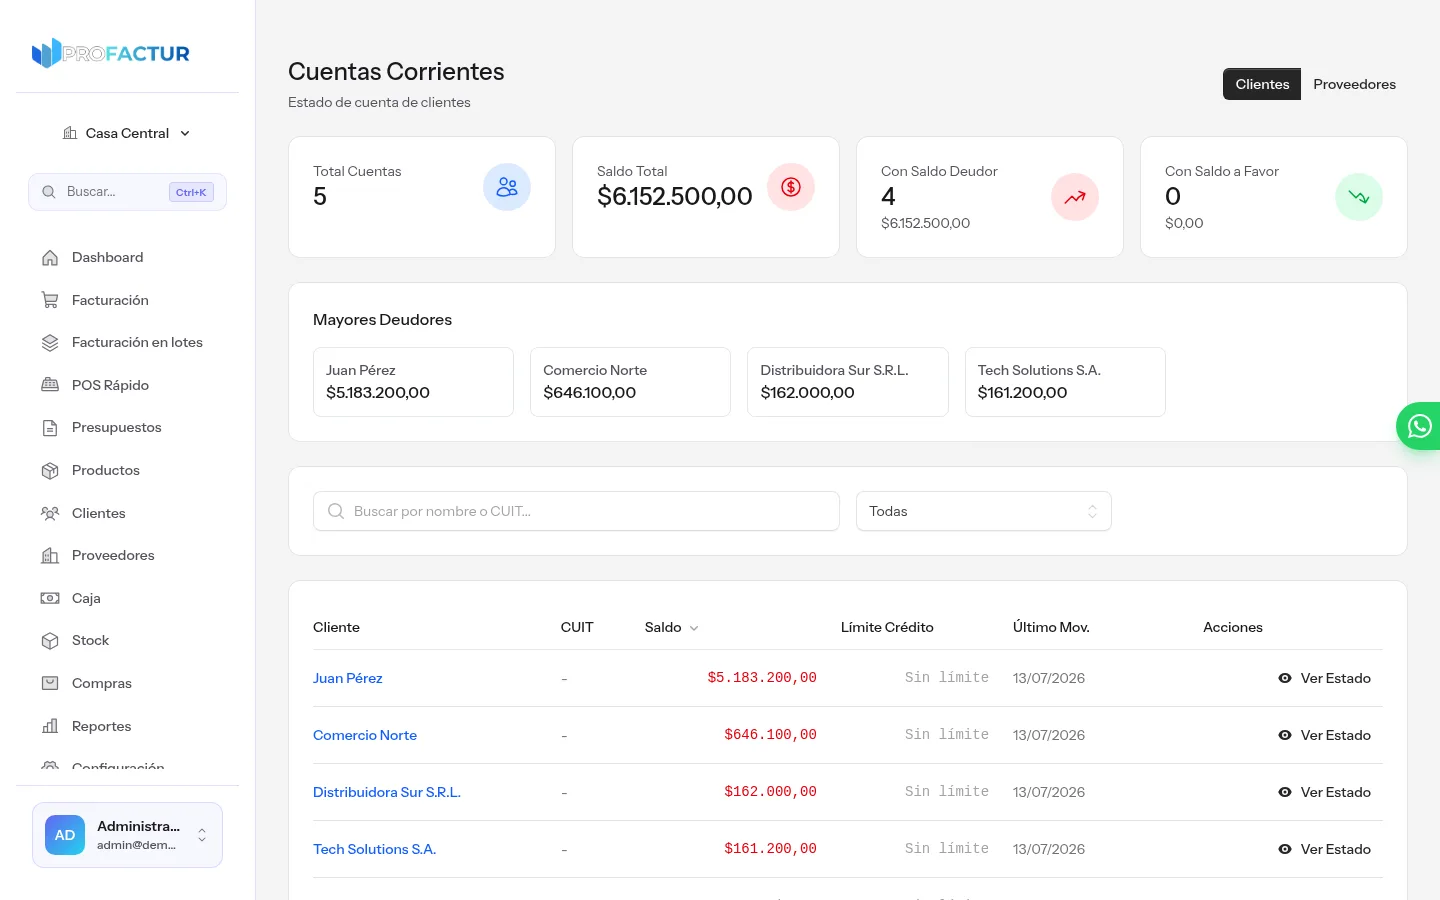Click the Caja cash icon
1440x900 pixels.
click(50, 598)
